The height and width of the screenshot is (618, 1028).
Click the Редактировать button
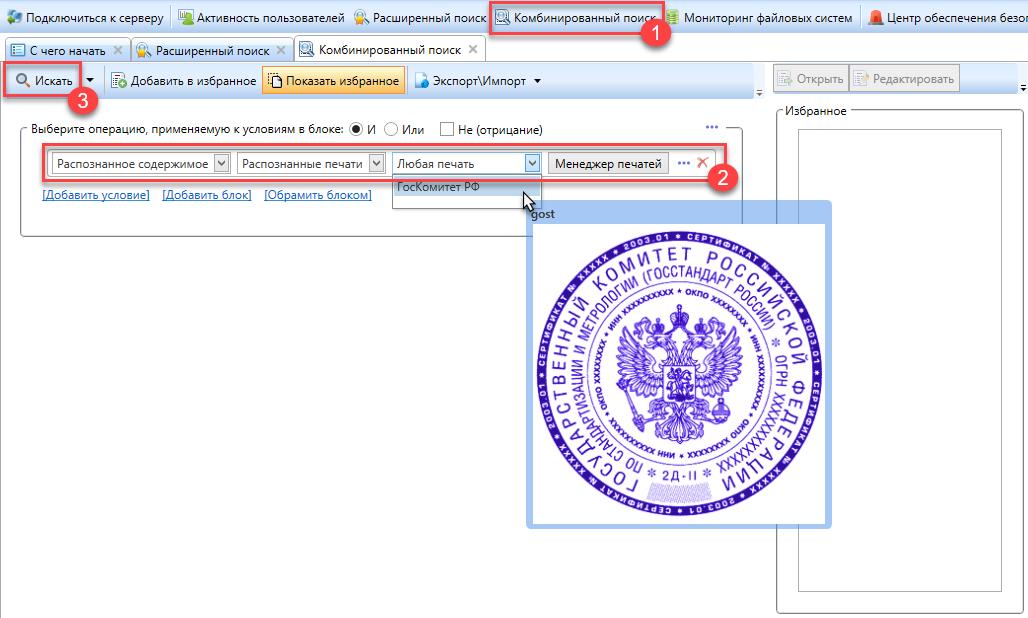(904, 79)
